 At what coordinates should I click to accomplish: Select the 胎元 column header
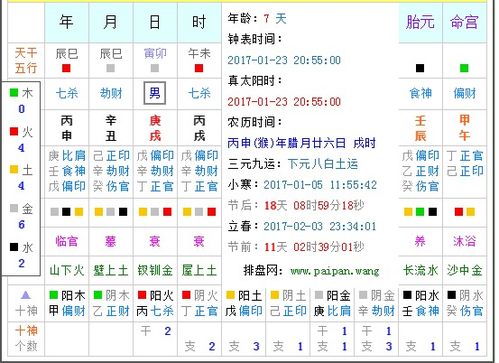click(420, 22)
